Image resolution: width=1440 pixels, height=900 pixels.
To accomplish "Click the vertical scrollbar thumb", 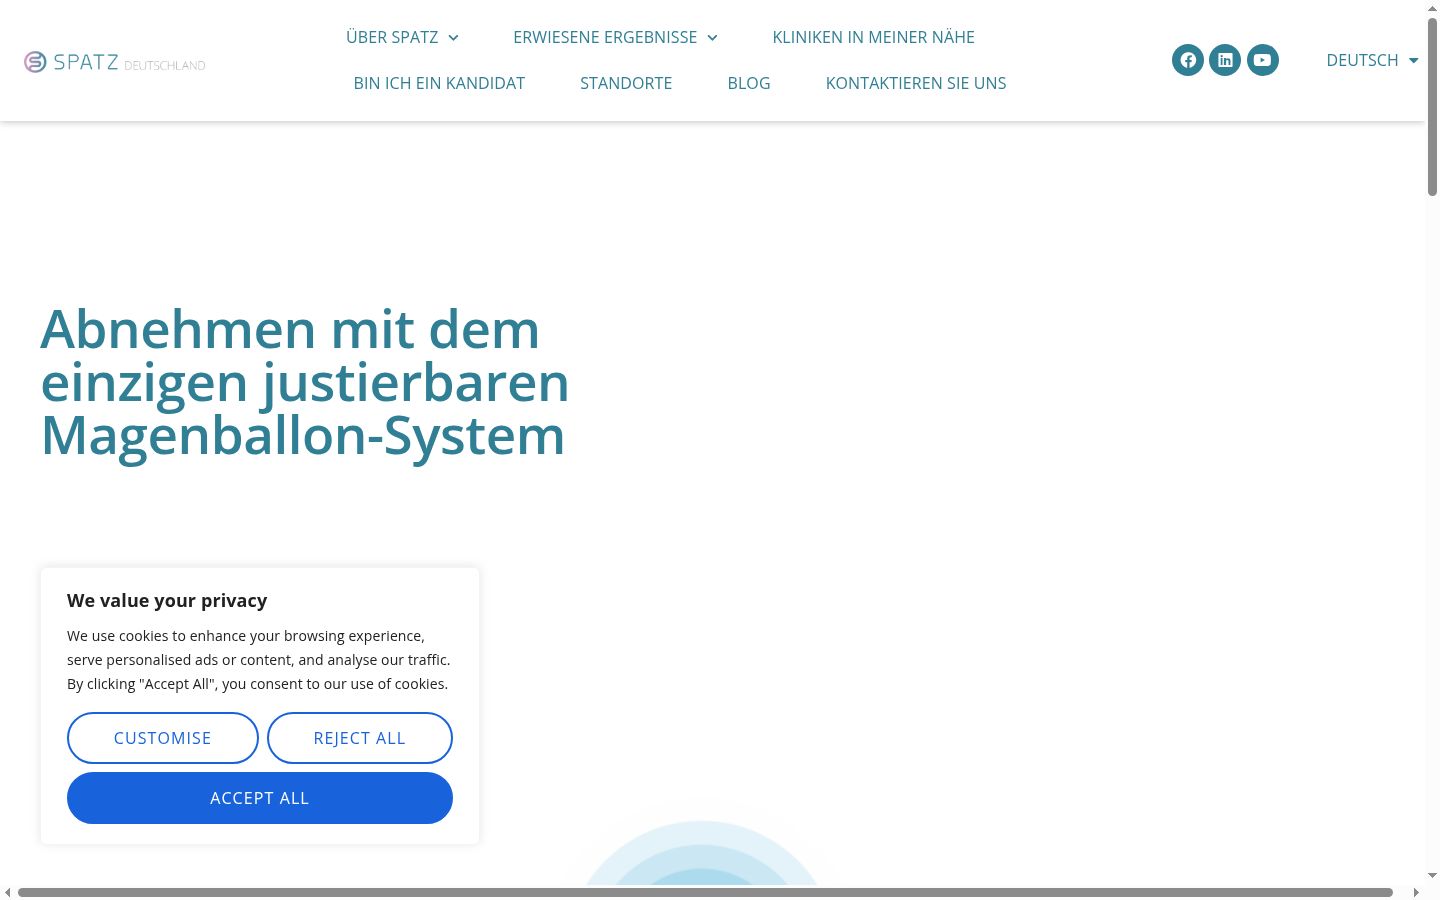I will coord(1432,106).
